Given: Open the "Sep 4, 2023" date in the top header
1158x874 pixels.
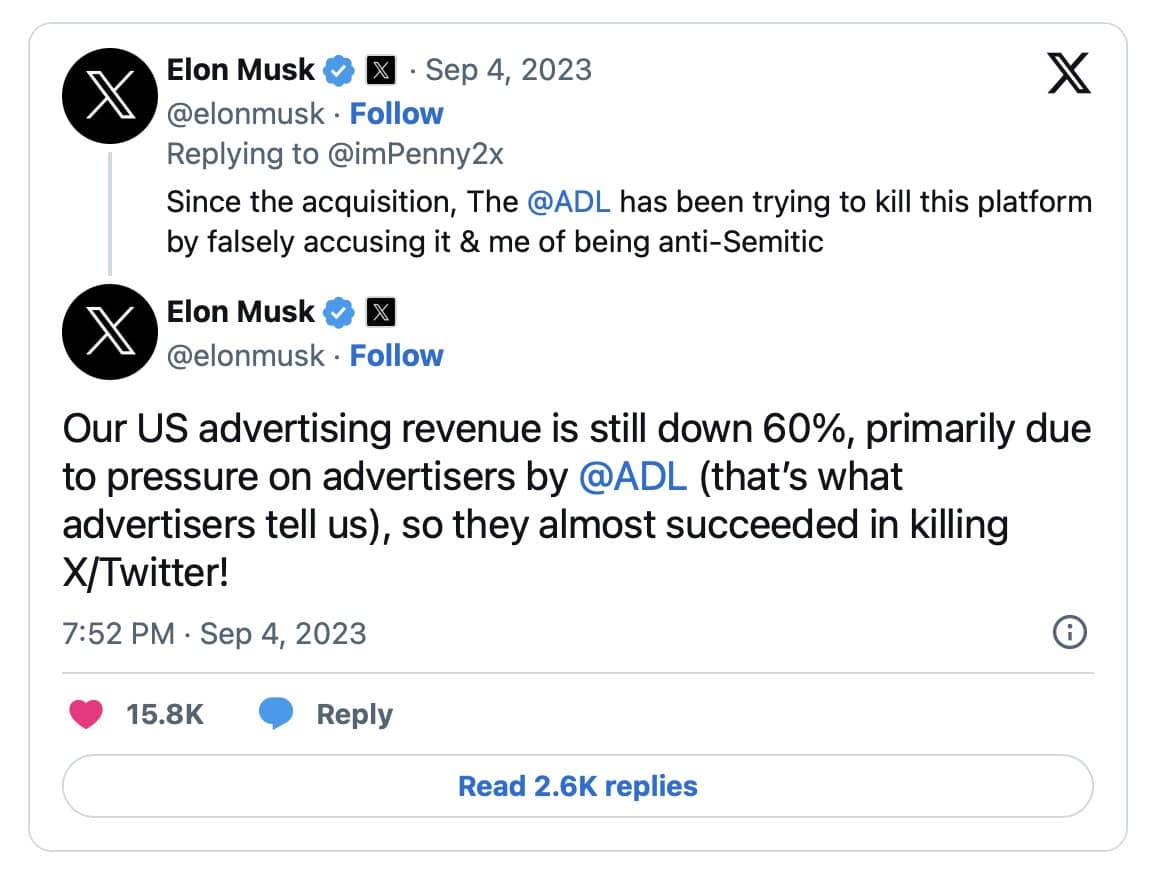Looking at the screenshot, I should (x=508, y=71).
